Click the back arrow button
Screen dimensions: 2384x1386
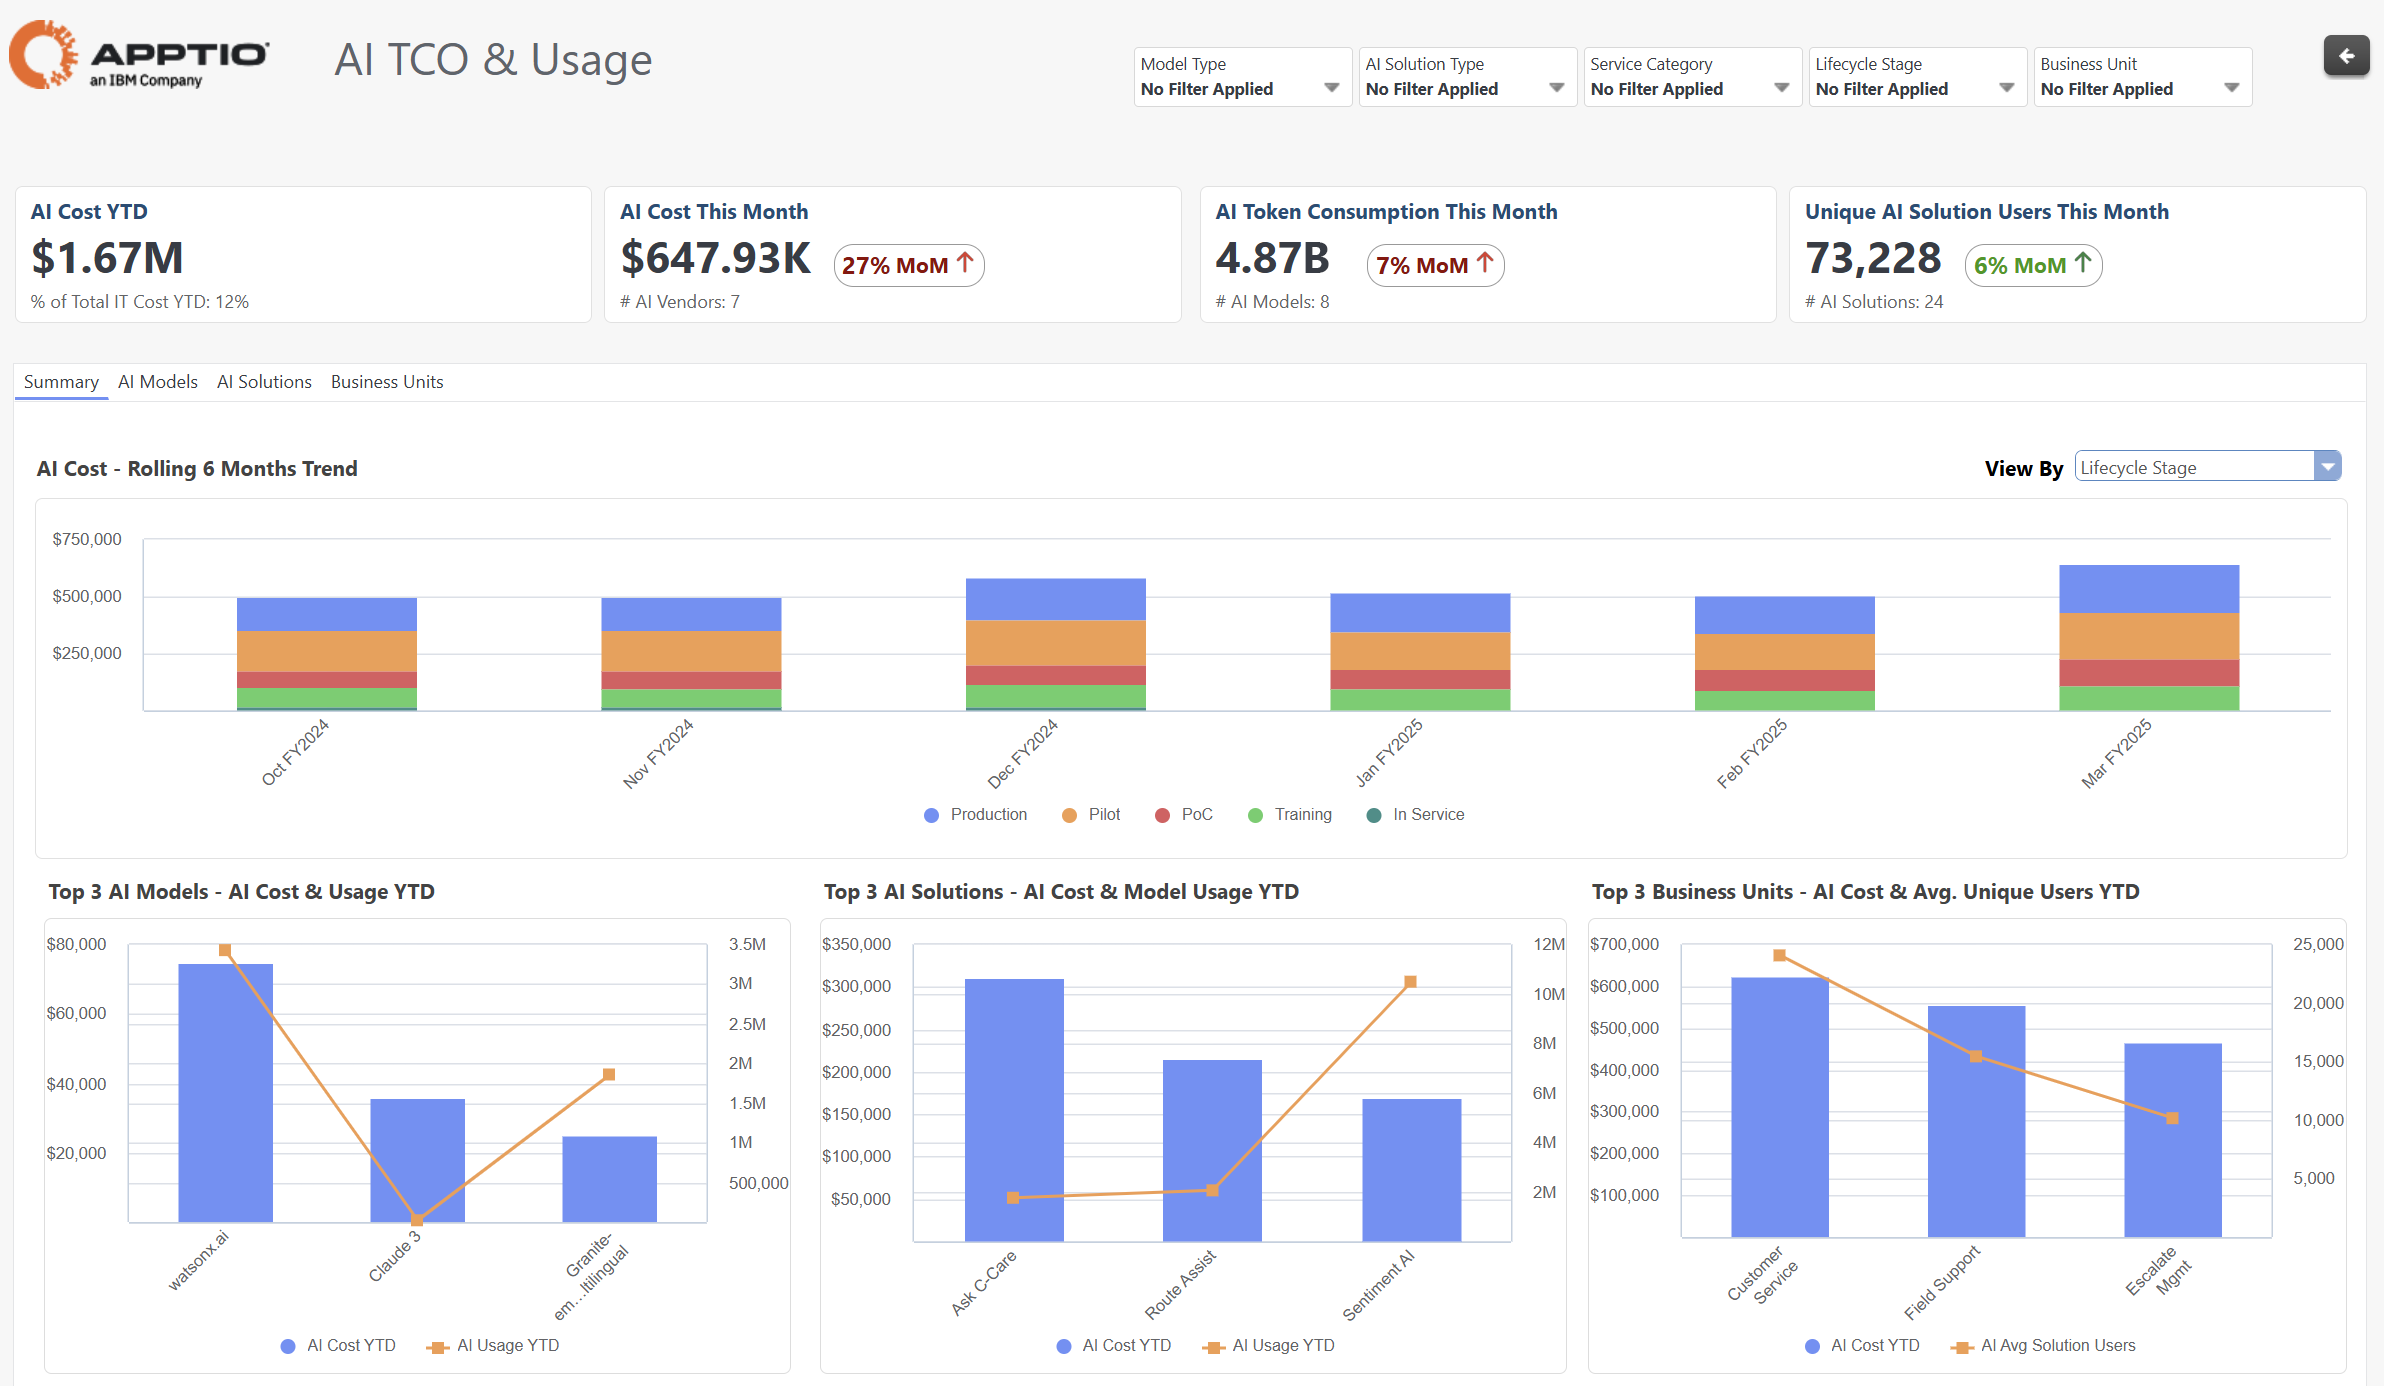[2345, 56]
